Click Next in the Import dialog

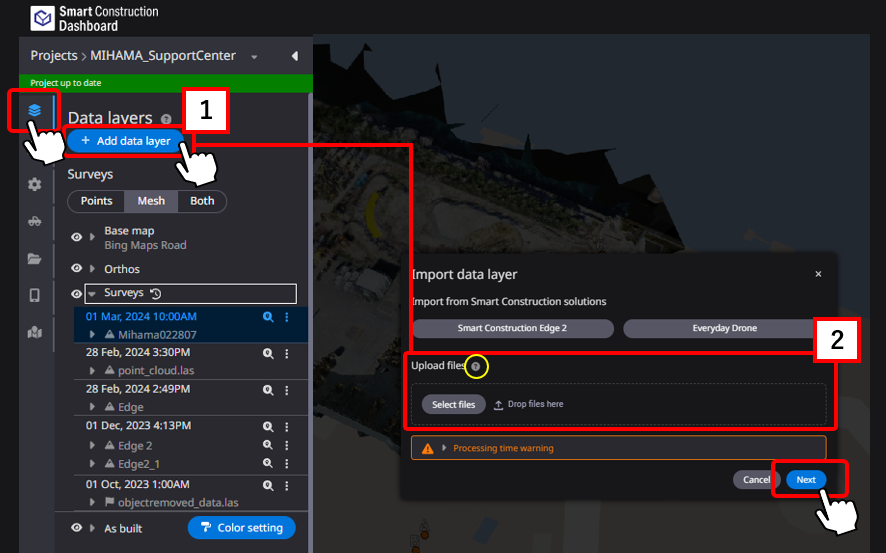pos(806,480)
